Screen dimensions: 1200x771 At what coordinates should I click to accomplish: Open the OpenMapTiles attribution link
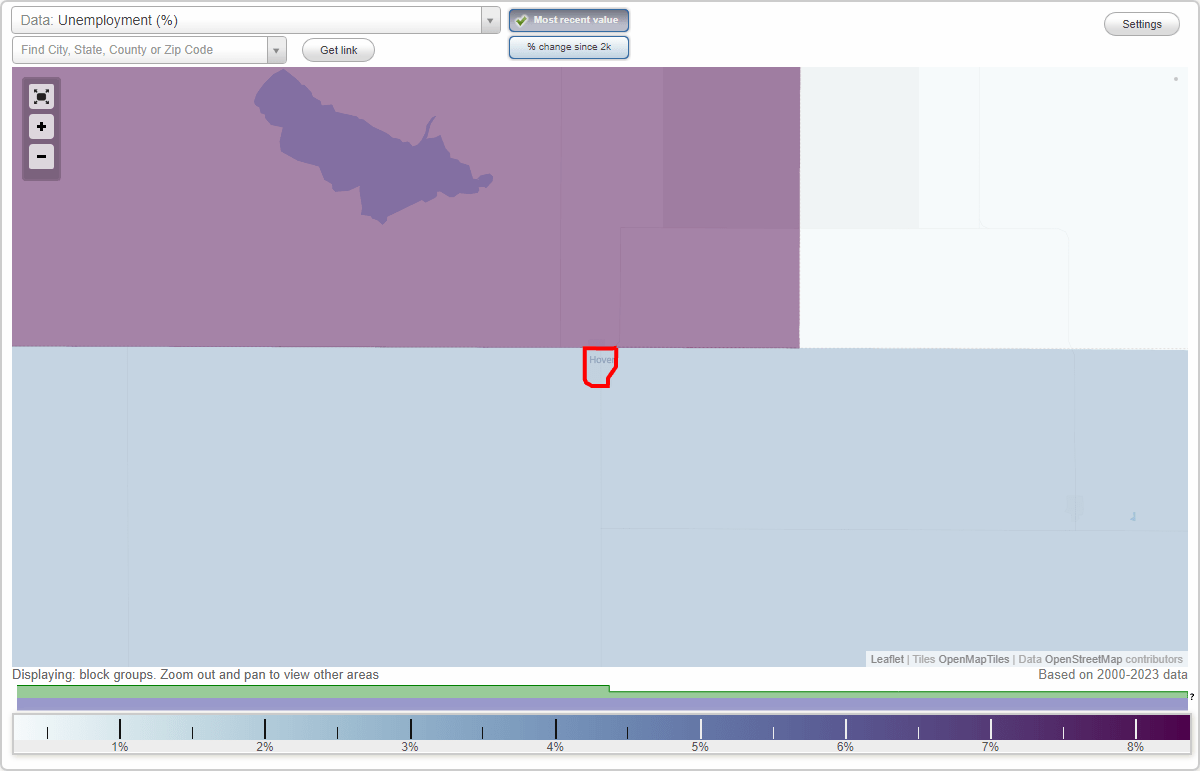click(x=973, y=659)
